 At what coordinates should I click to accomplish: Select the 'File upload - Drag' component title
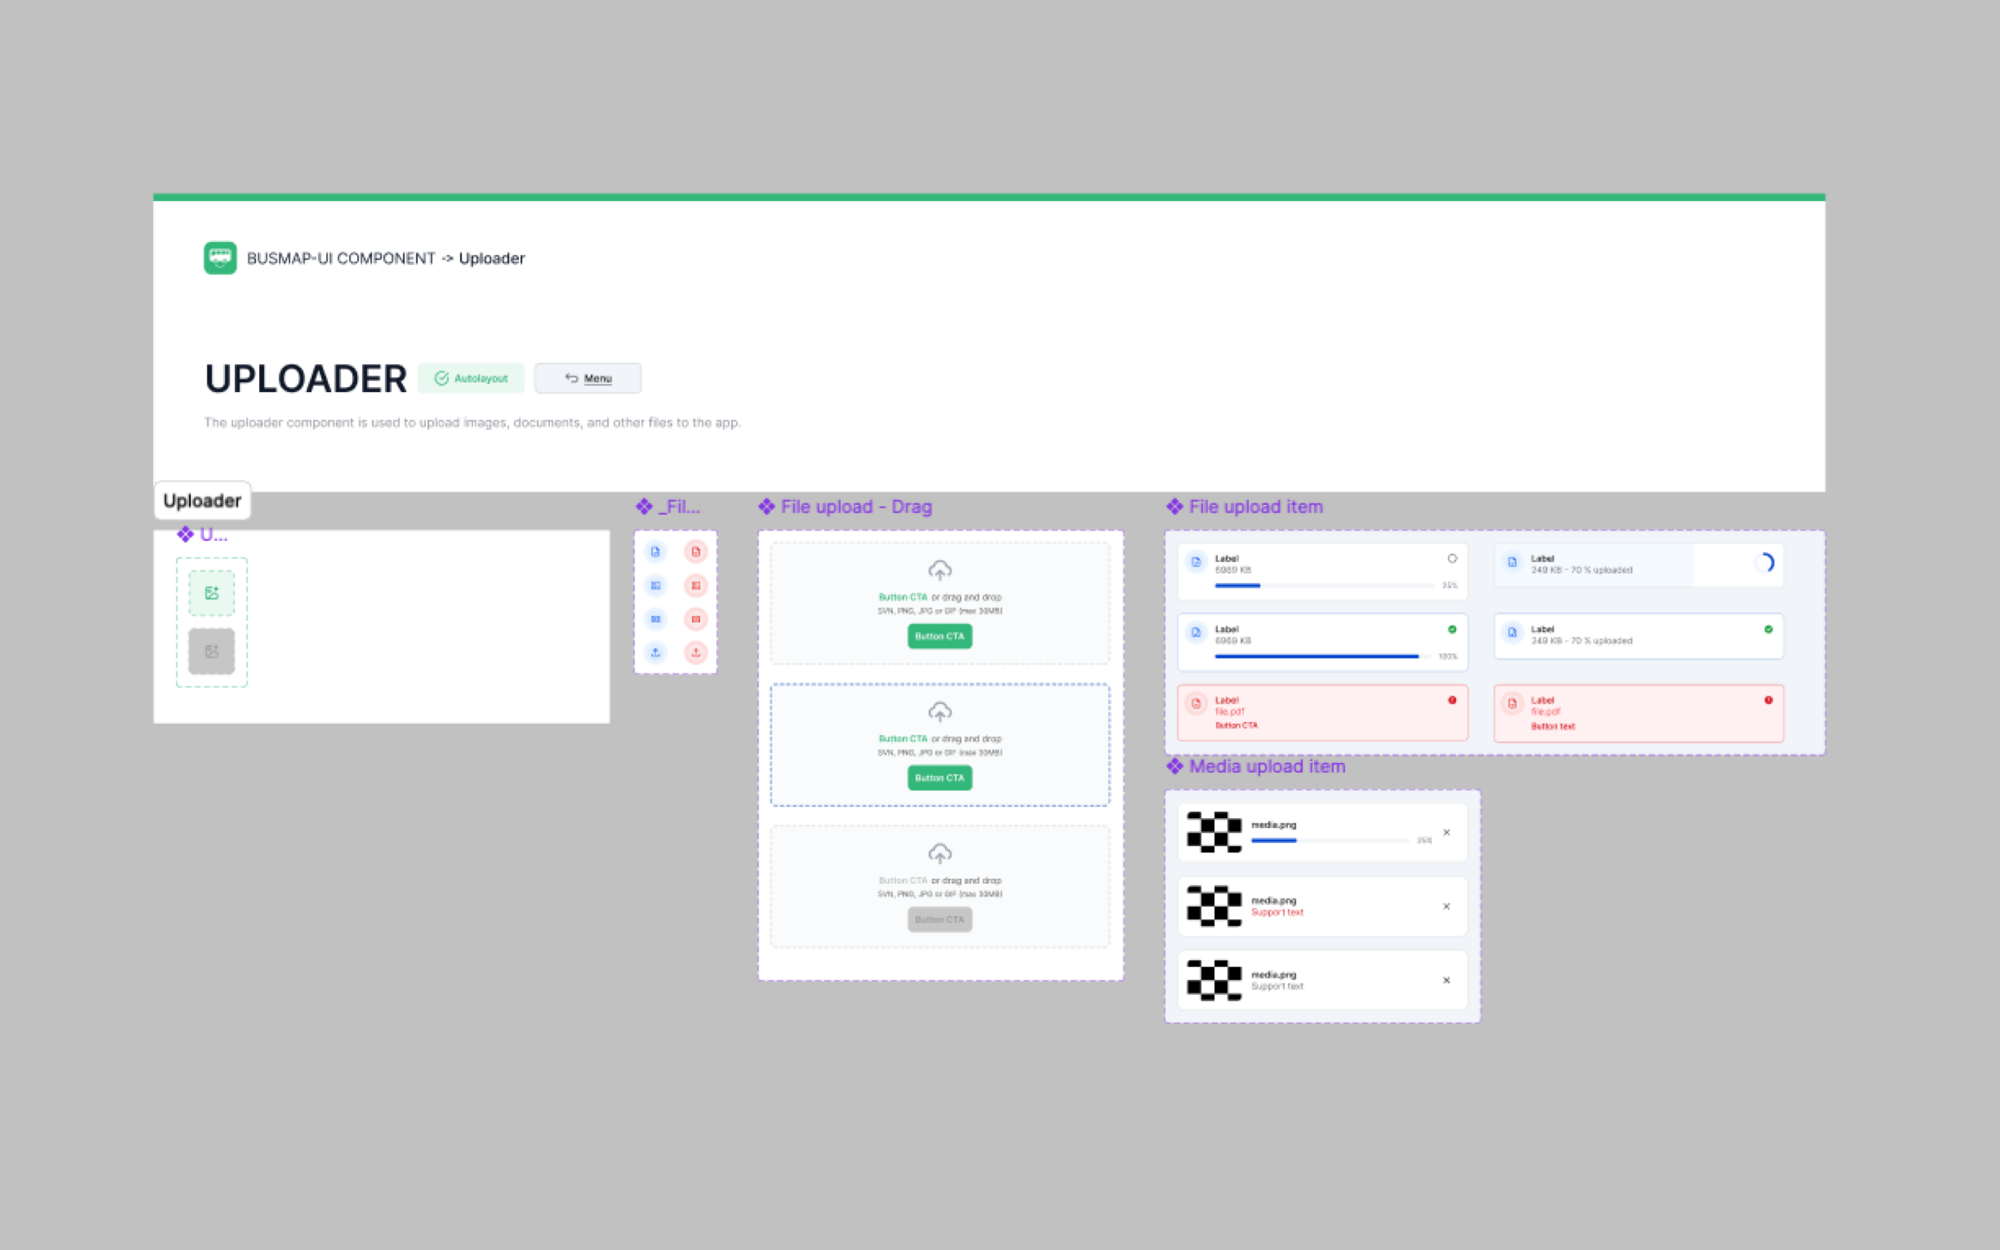(x=855, y=507)
